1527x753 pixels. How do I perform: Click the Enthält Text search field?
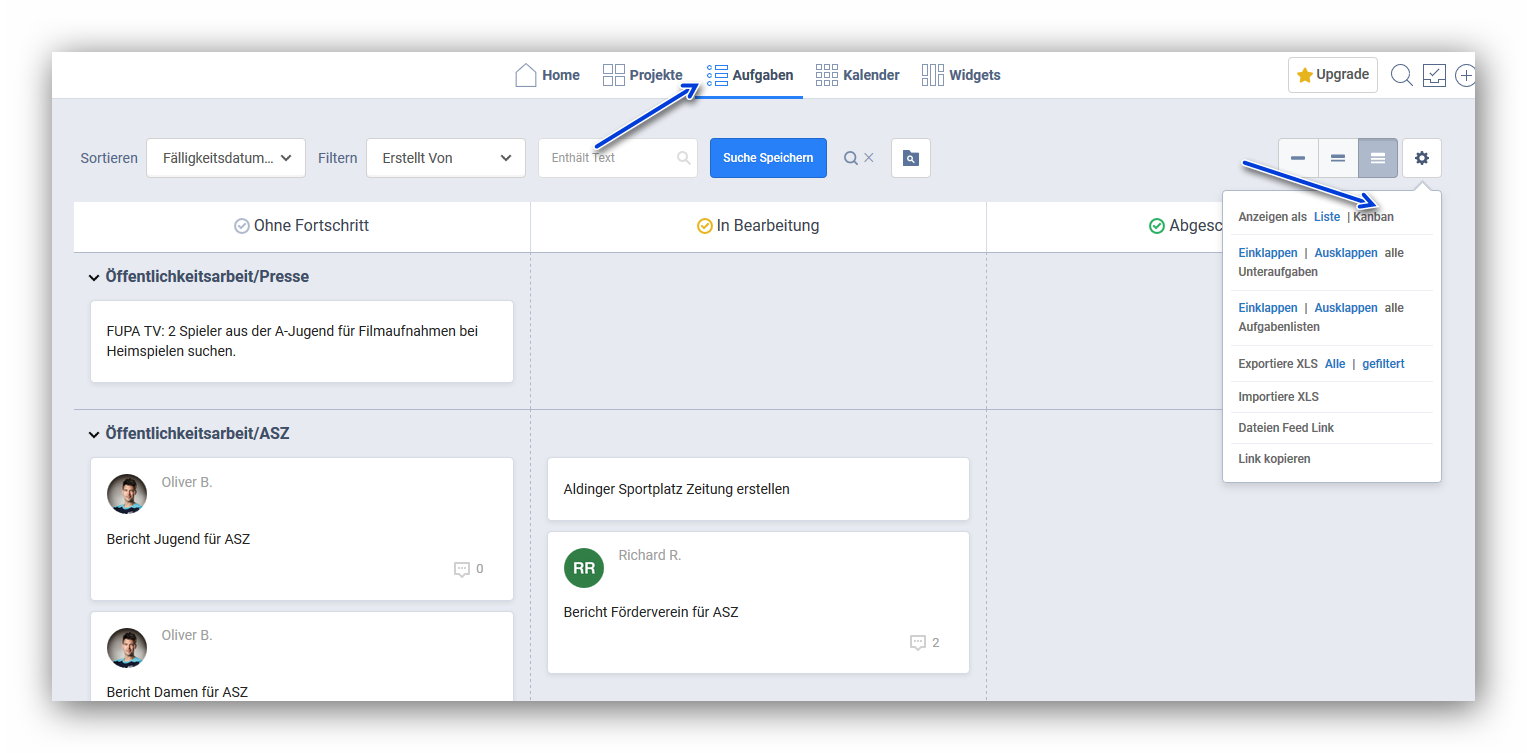pos(608,158)
